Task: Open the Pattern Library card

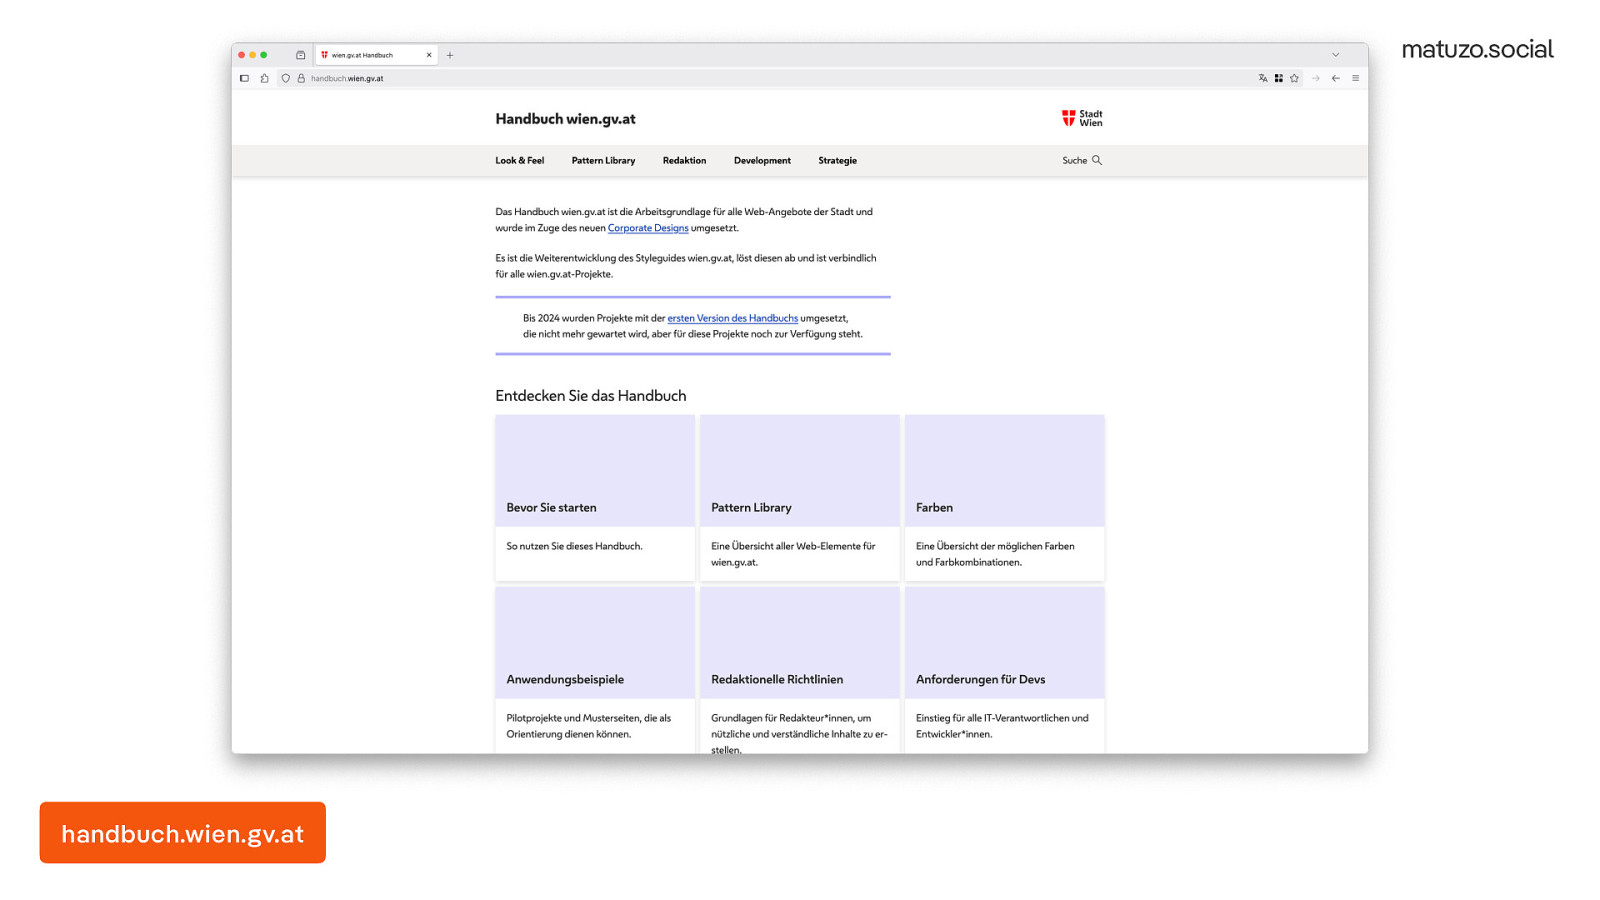Action: 800,498
